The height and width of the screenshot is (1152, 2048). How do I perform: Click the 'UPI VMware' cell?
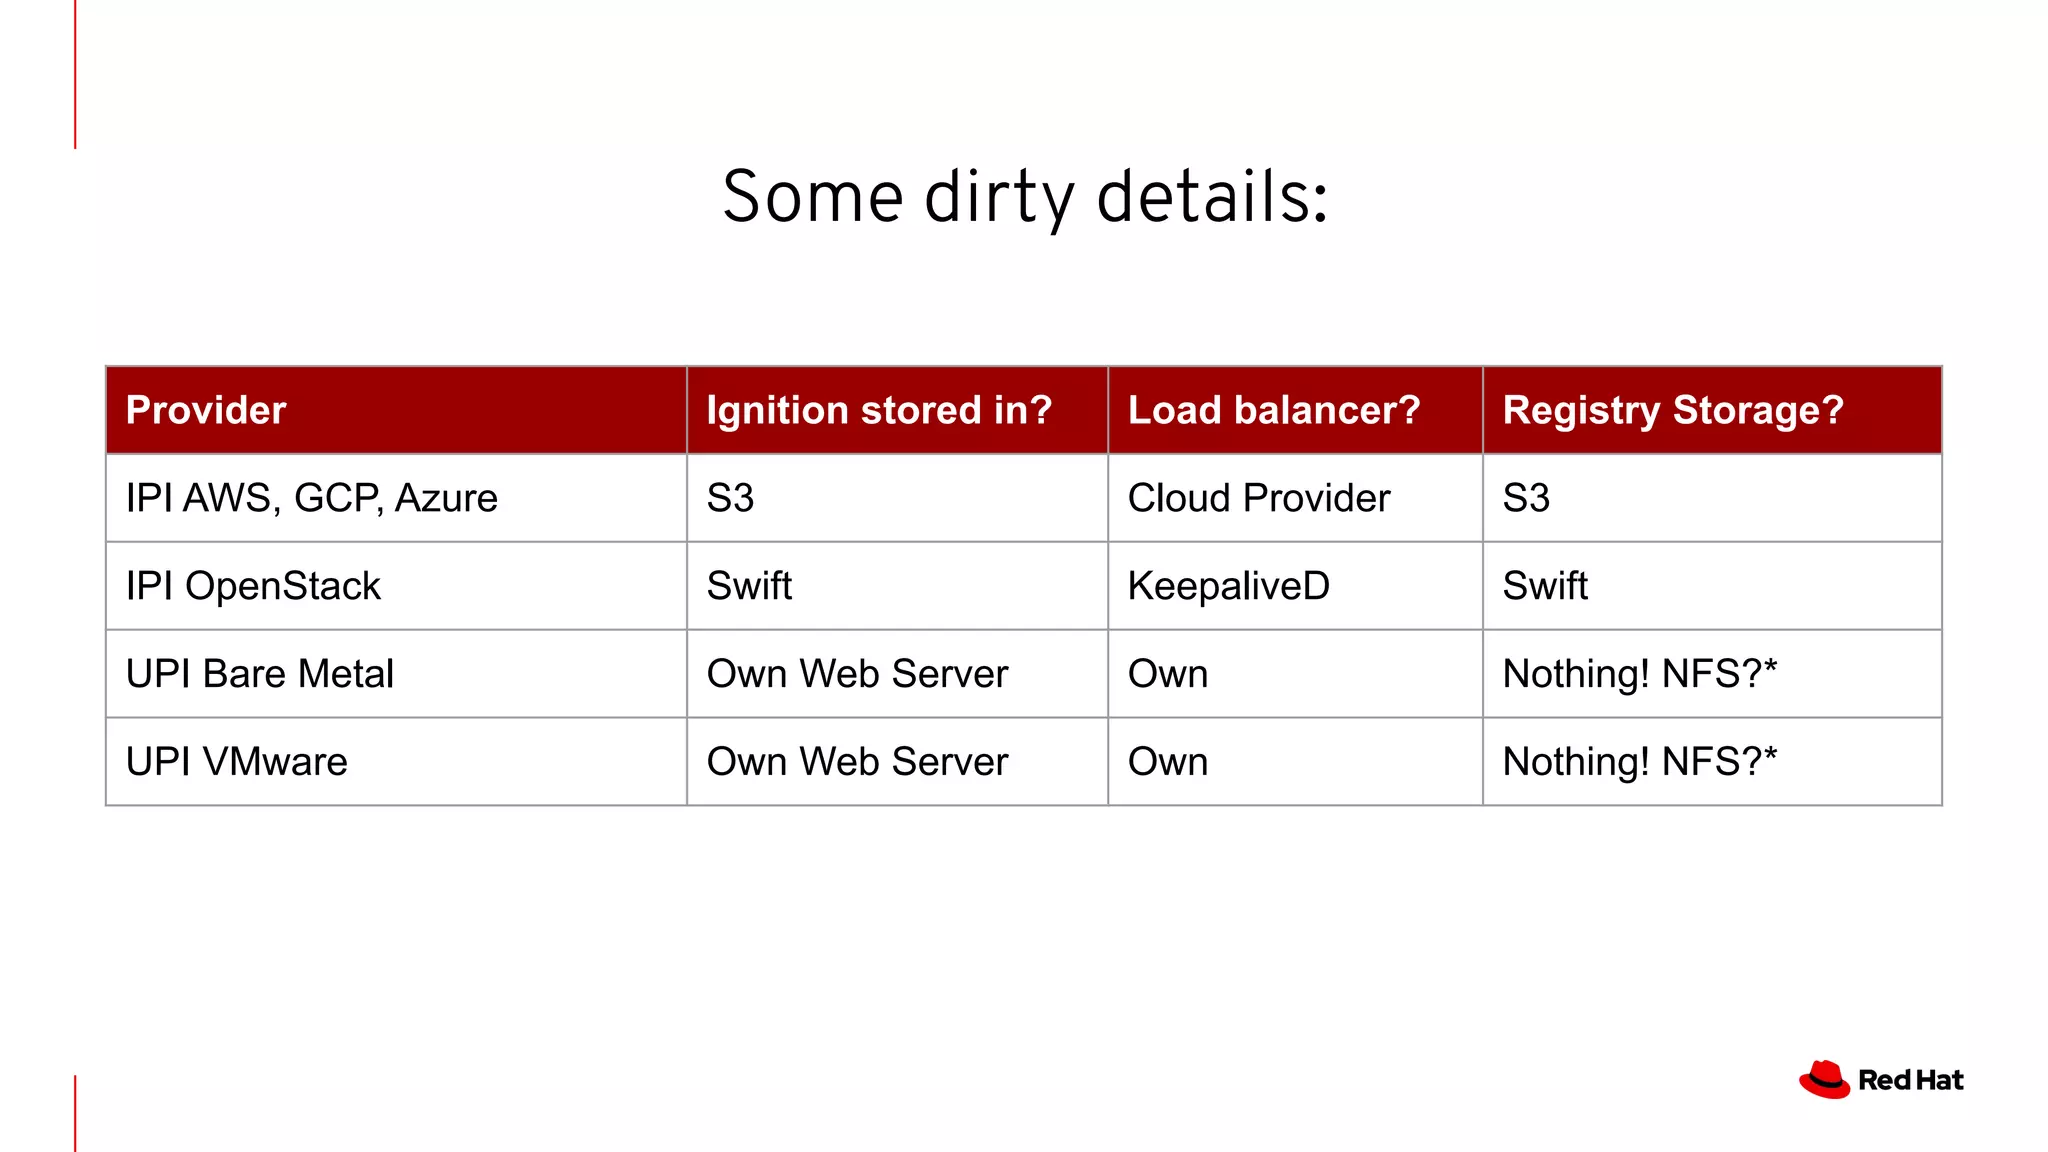coord(236,762)
